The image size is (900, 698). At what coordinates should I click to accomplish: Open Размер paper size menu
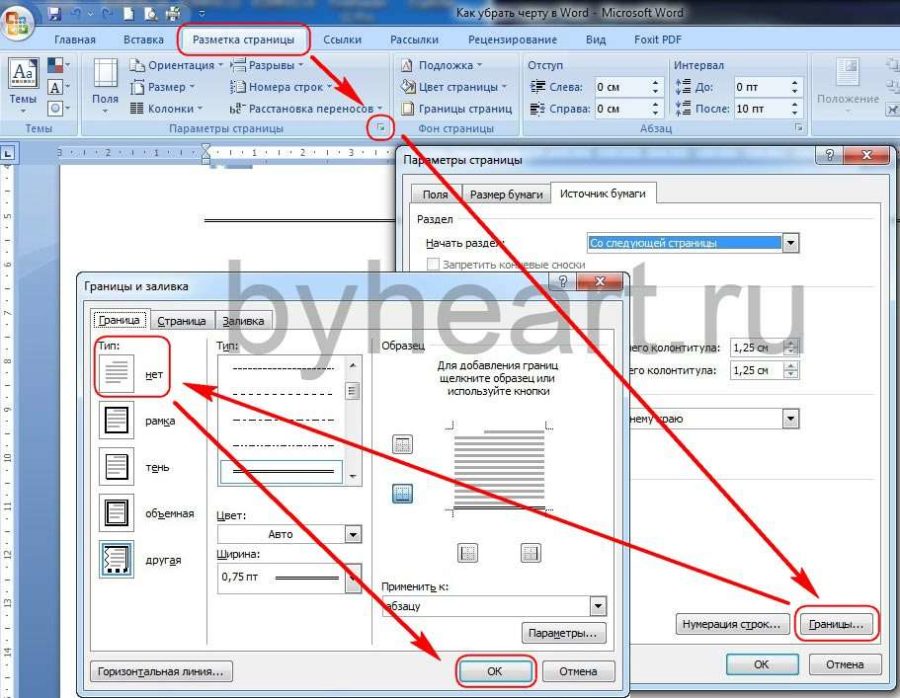click(x=163, y=87)
